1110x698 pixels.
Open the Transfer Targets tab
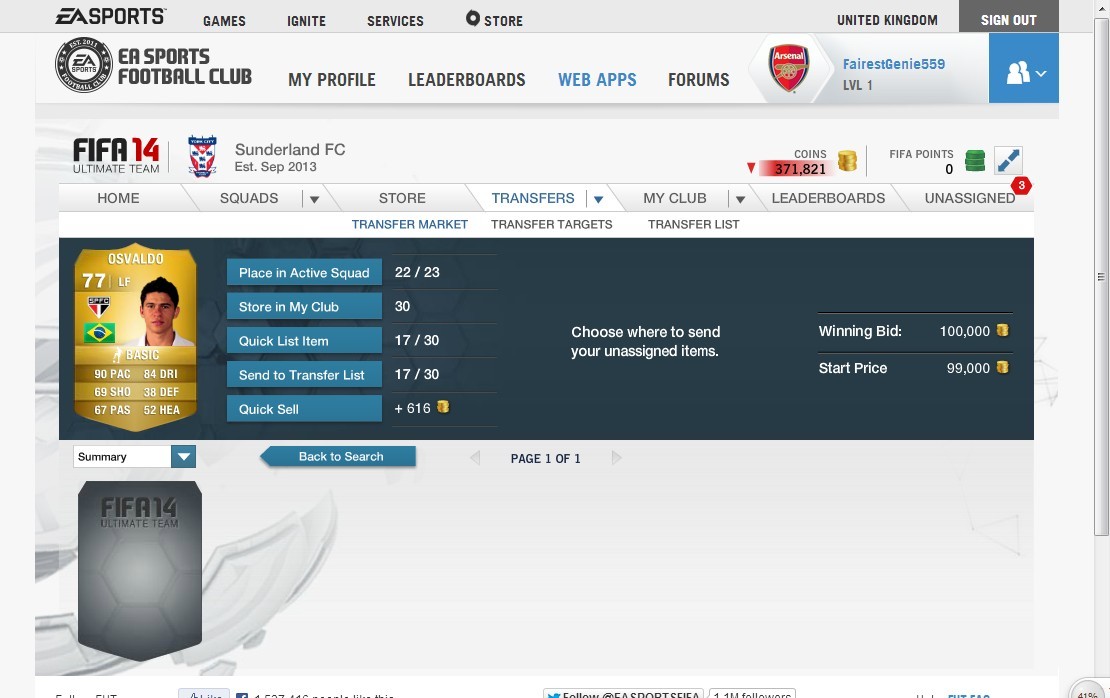(x=551, y=224)
